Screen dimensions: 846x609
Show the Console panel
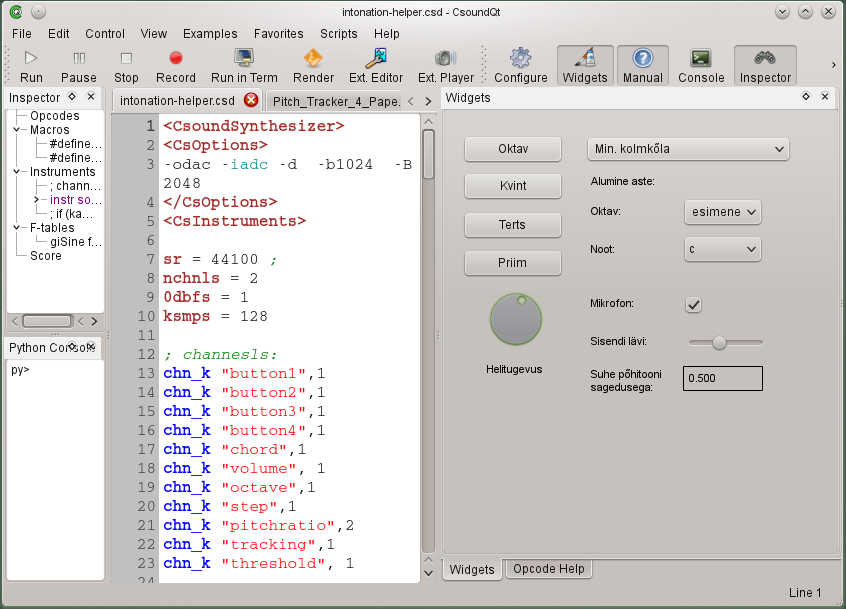pos(701,66)
